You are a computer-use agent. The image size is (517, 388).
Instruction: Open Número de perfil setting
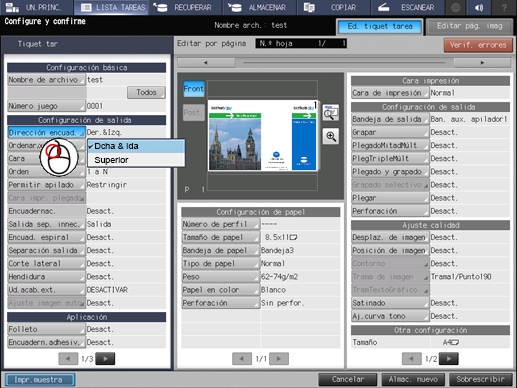coord(221,224)
